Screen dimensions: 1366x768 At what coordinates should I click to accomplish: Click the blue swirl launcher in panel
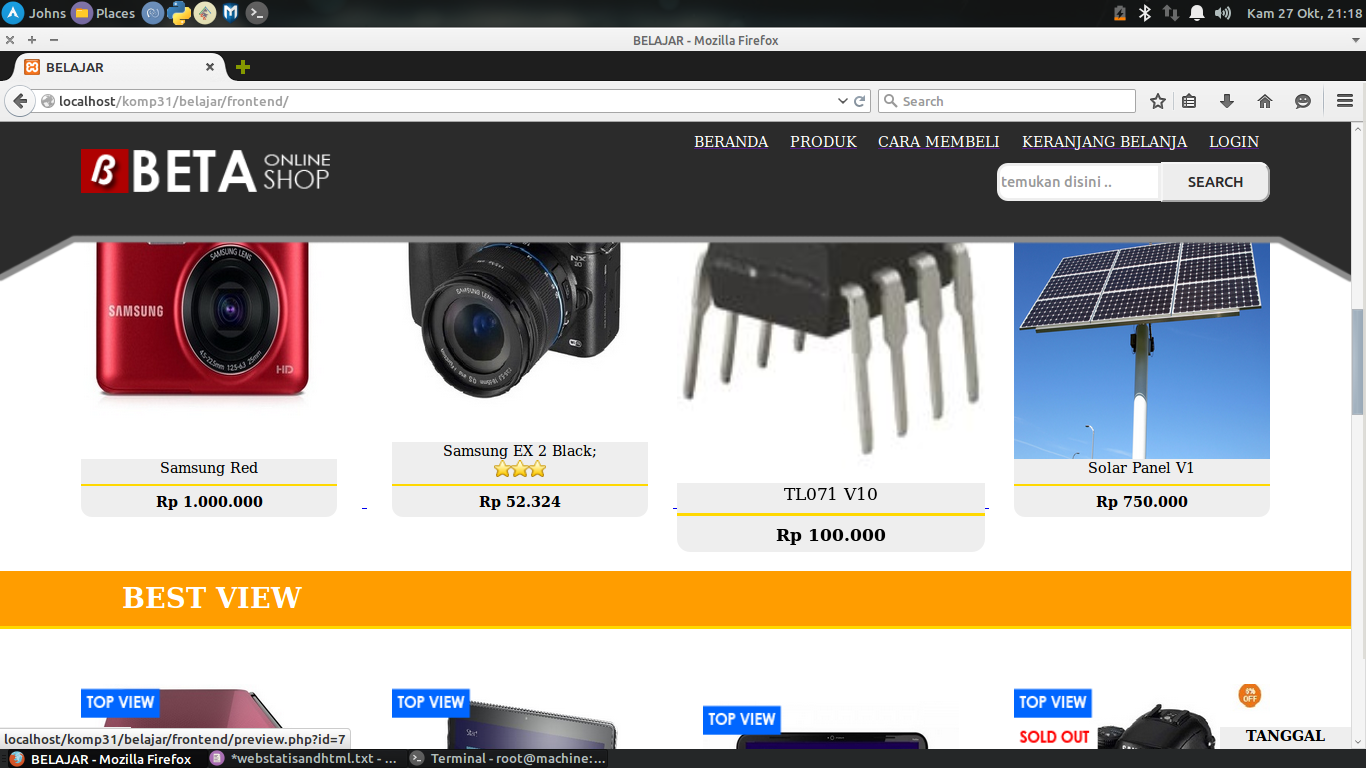point(153,13)
